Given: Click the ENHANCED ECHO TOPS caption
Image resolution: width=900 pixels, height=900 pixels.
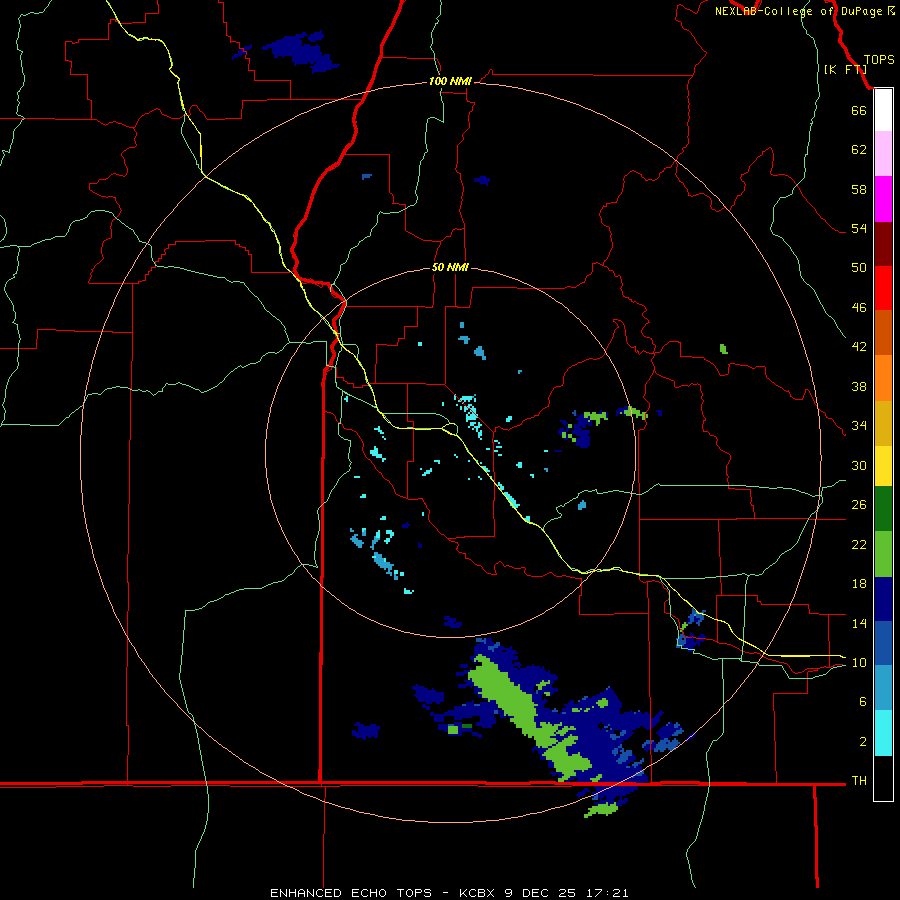Looking at the screenshot, I should (351, 893).
